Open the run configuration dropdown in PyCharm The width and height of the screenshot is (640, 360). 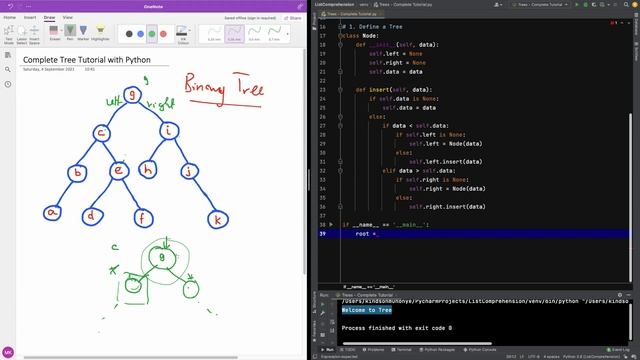(539, 4)
